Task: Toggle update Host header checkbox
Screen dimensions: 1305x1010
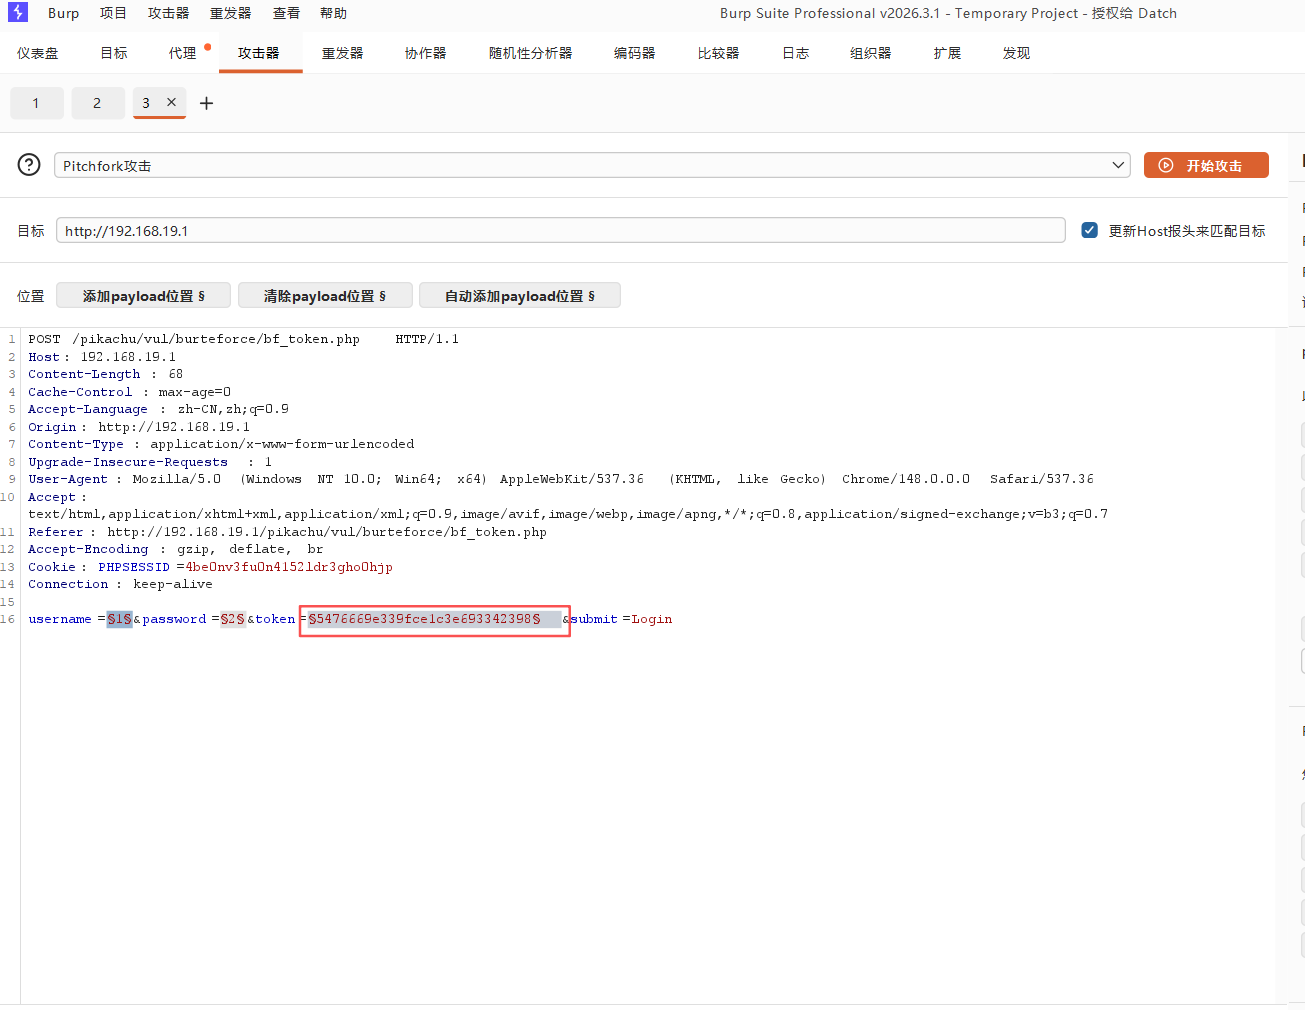Action: 1090,230
